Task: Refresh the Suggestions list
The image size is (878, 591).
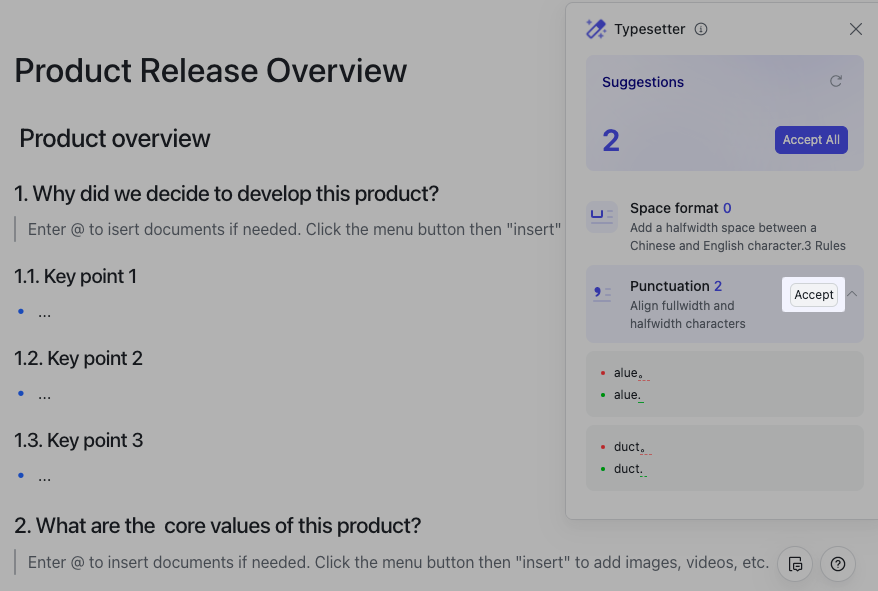Action: click(836, 81)
